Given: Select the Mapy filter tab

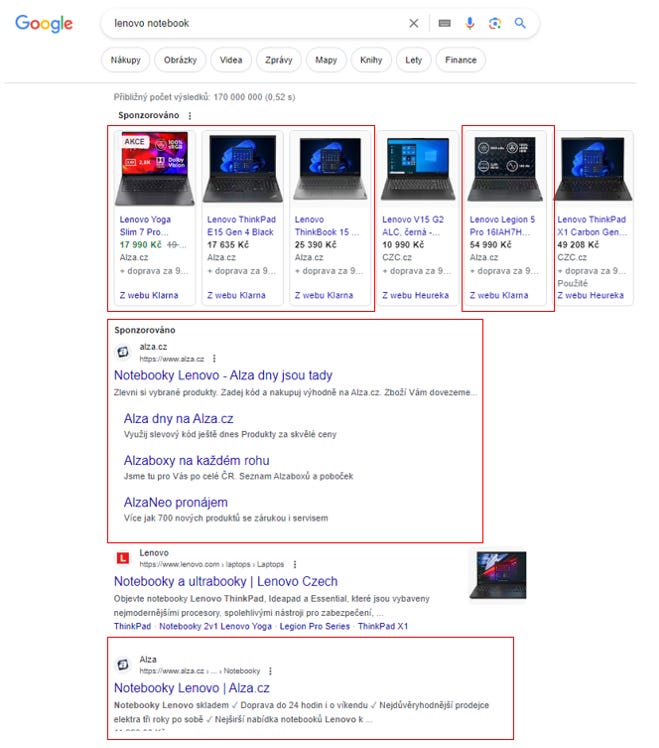Looking at the screenshot, I should coord(326,60).
